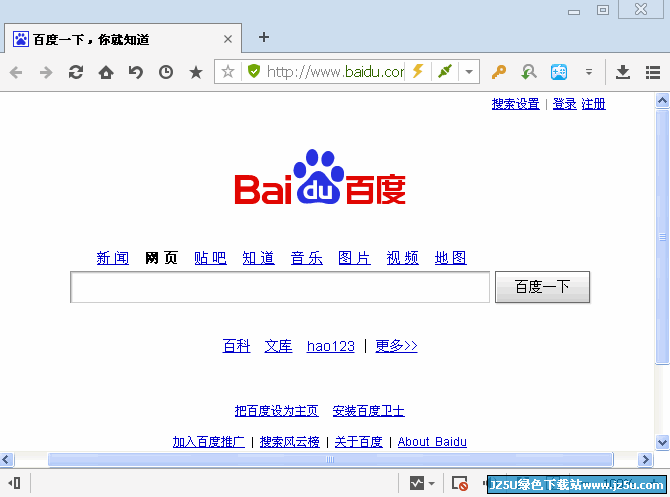Switch to 图片 search category
The width and height of the screenshot is (670, 497).
[354, 258]
